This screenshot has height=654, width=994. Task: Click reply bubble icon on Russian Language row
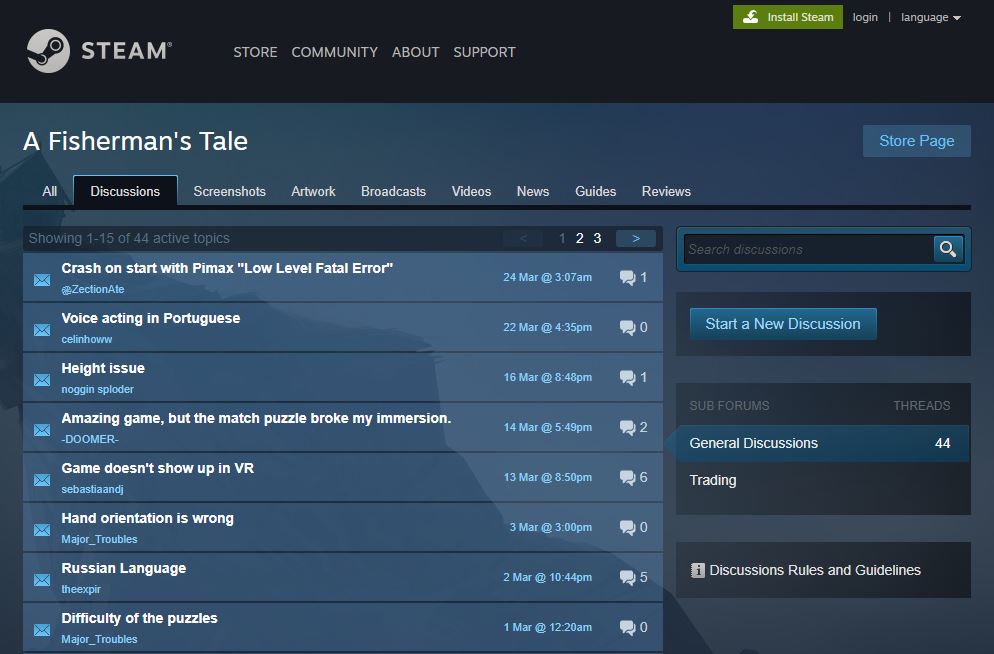628,578
